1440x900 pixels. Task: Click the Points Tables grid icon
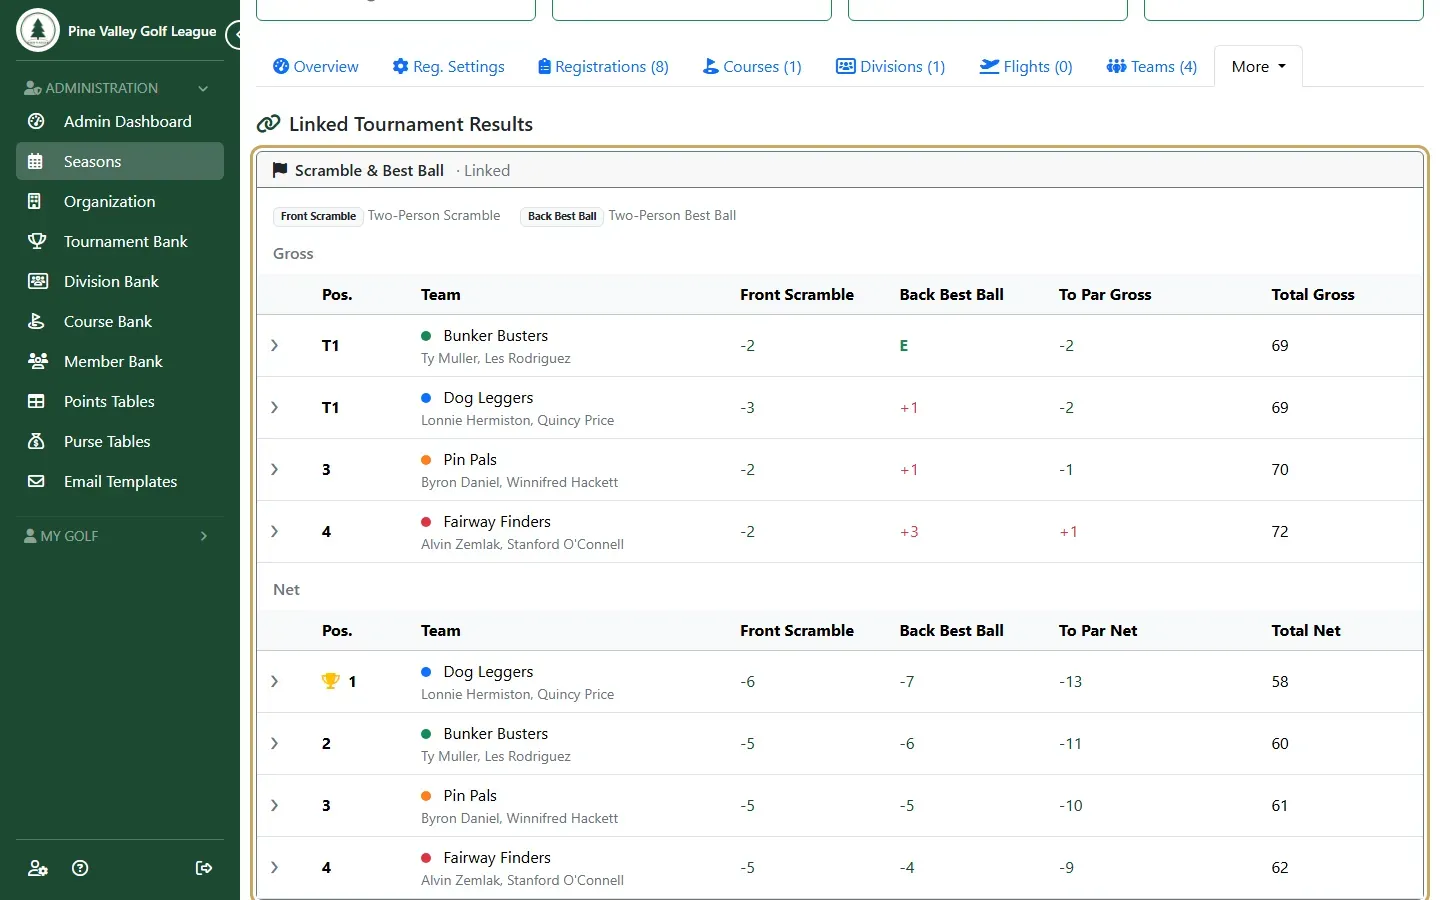pos(36,401)
